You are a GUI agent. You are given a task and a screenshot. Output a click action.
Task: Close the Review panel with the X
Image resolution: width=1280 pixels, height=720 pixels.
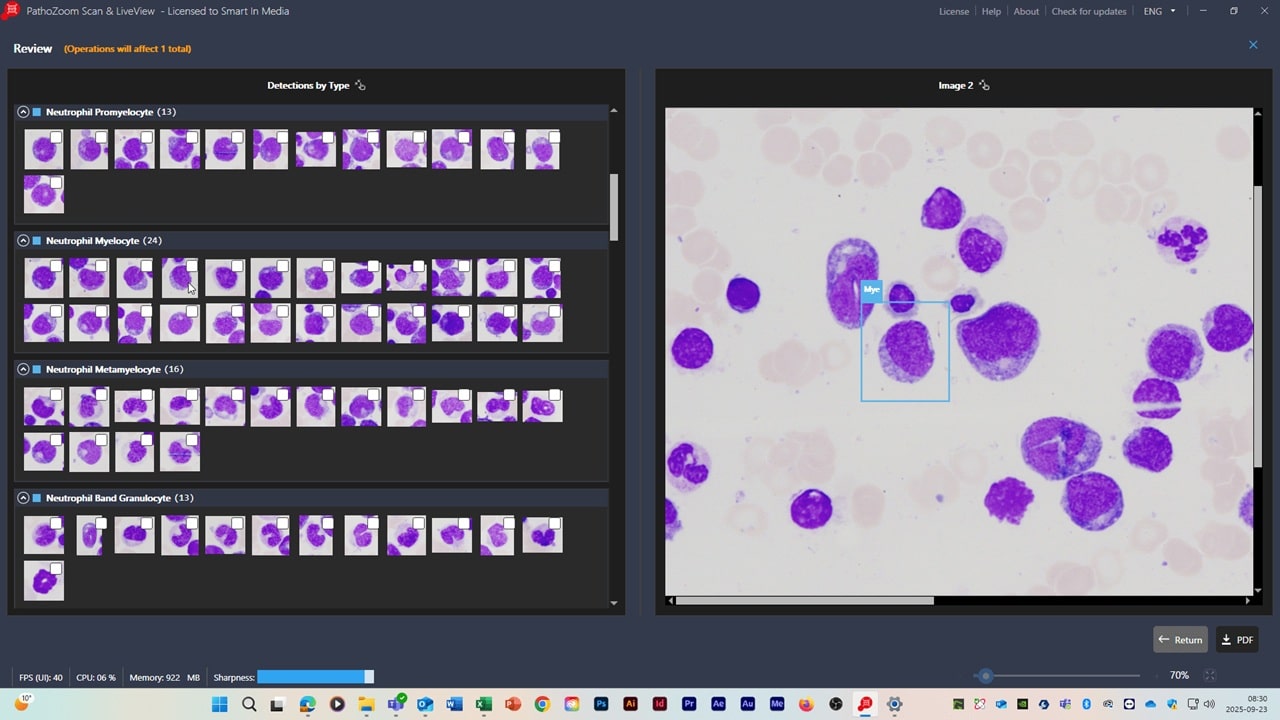click(x=1253, y=45)
